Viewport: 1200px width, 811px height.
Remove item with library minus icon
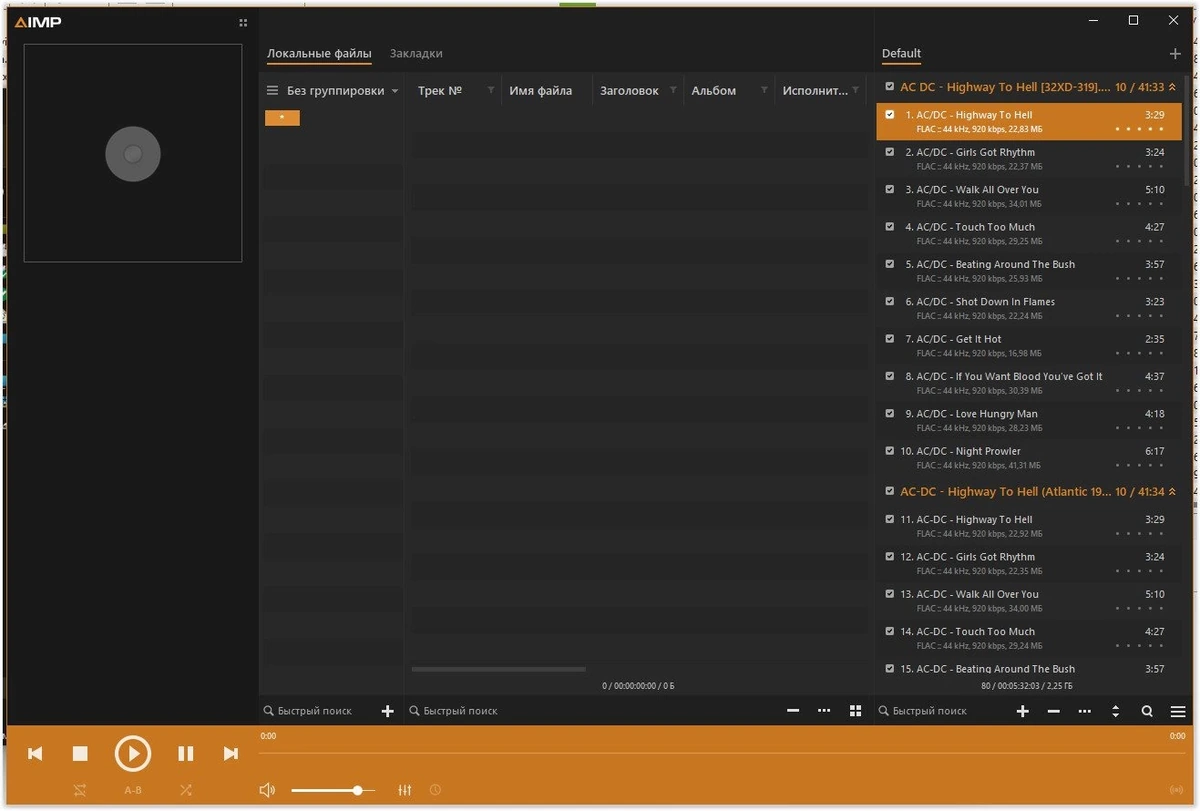(x=793, y=711)
